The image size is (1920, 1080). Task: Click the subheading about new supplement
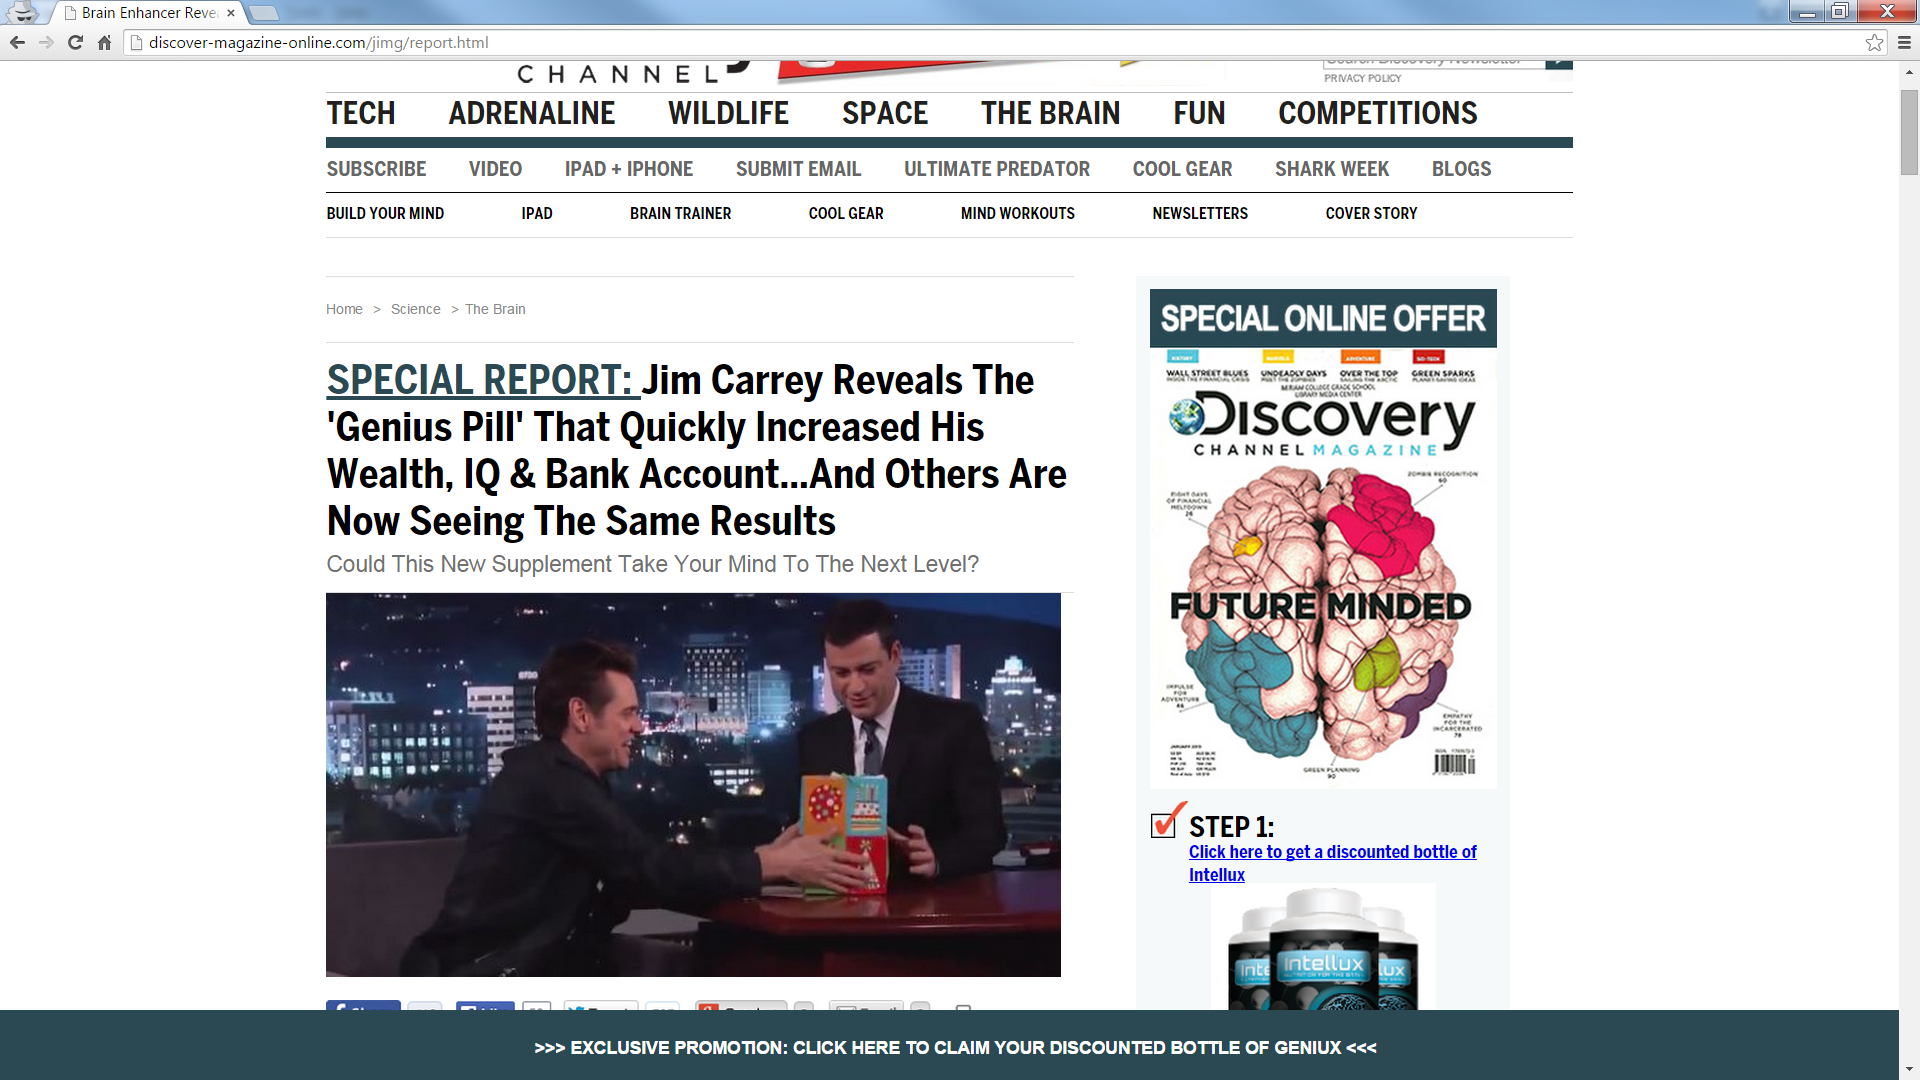click(x=652, y=564)
